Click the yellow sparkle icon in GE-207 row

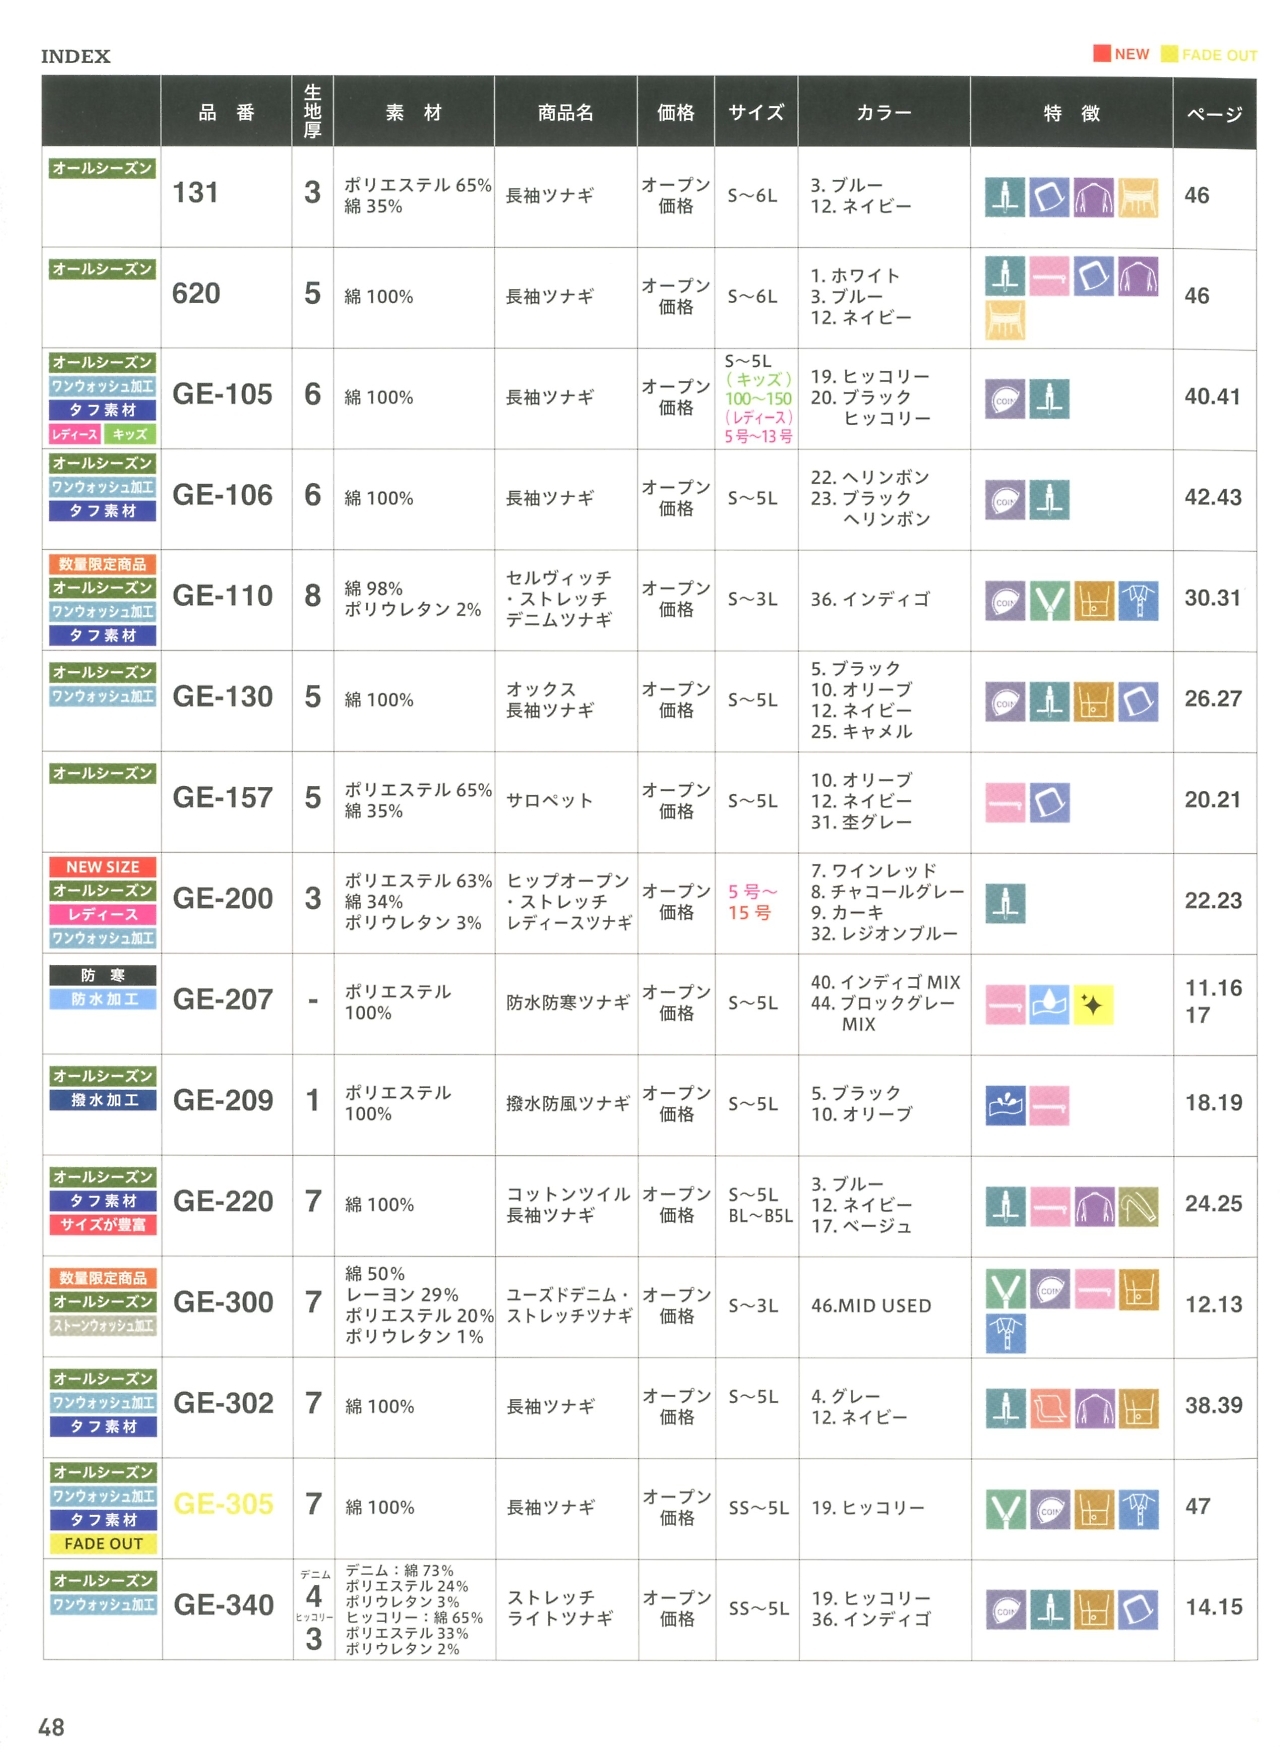(x=1093, y=1005)
